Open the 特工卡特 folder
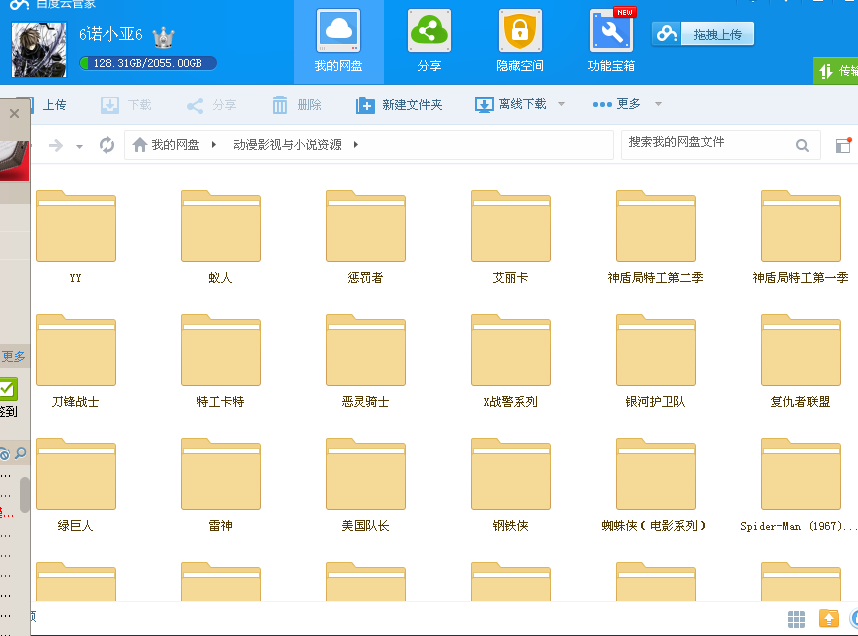 click(x=221, y=361)
